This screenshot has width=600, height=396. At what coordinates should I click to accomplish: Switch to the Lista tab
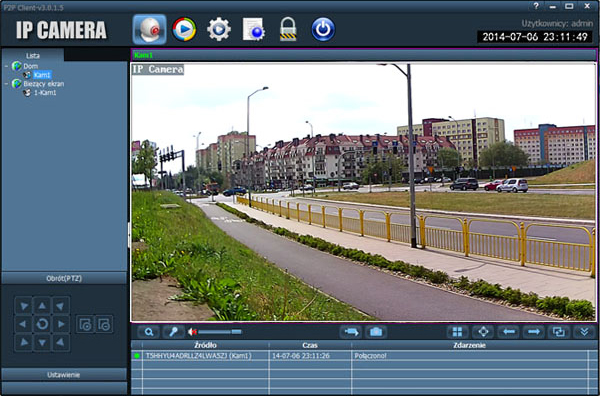pyautogui.click(x=33, y=55)
